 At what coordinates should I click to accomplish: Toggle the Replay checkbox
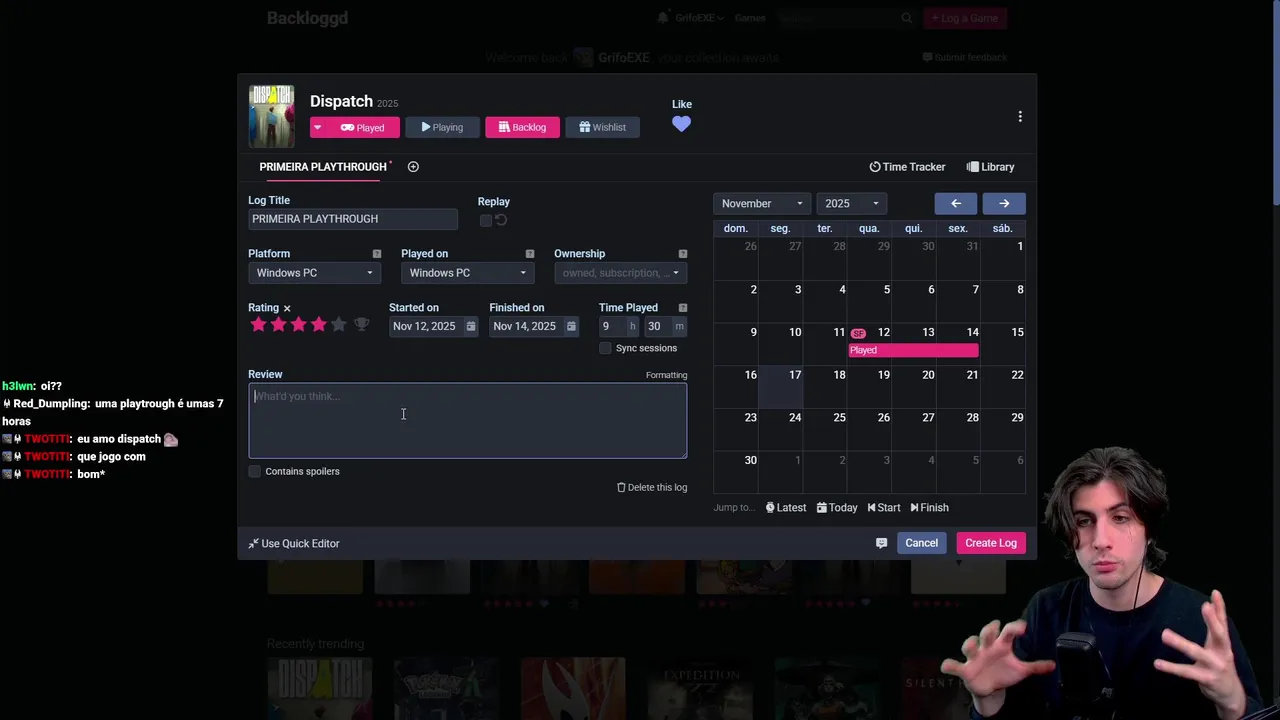click(x=486, y=220)
